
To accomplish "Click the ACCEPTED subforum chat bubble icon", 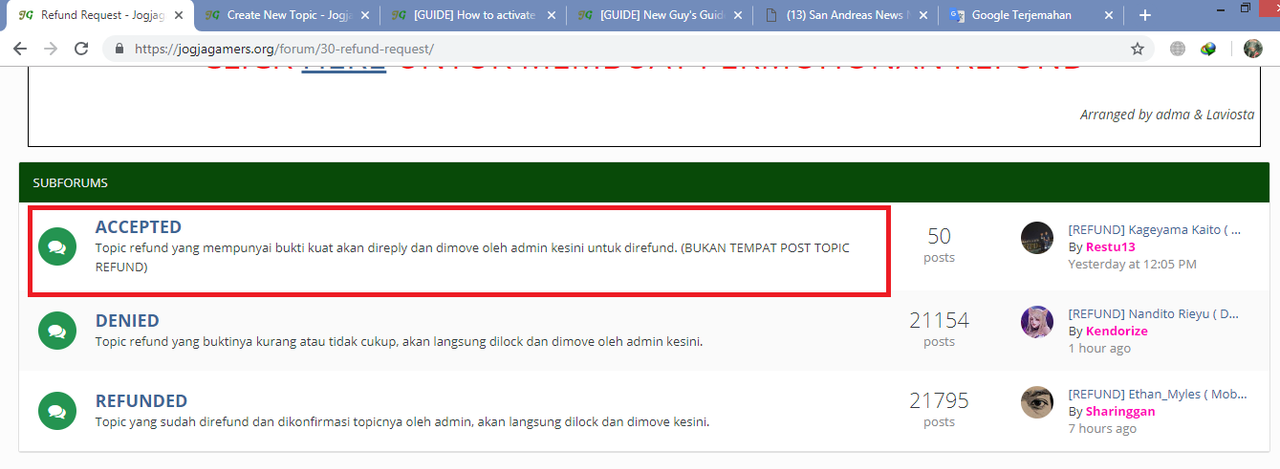I will (57, 247).
